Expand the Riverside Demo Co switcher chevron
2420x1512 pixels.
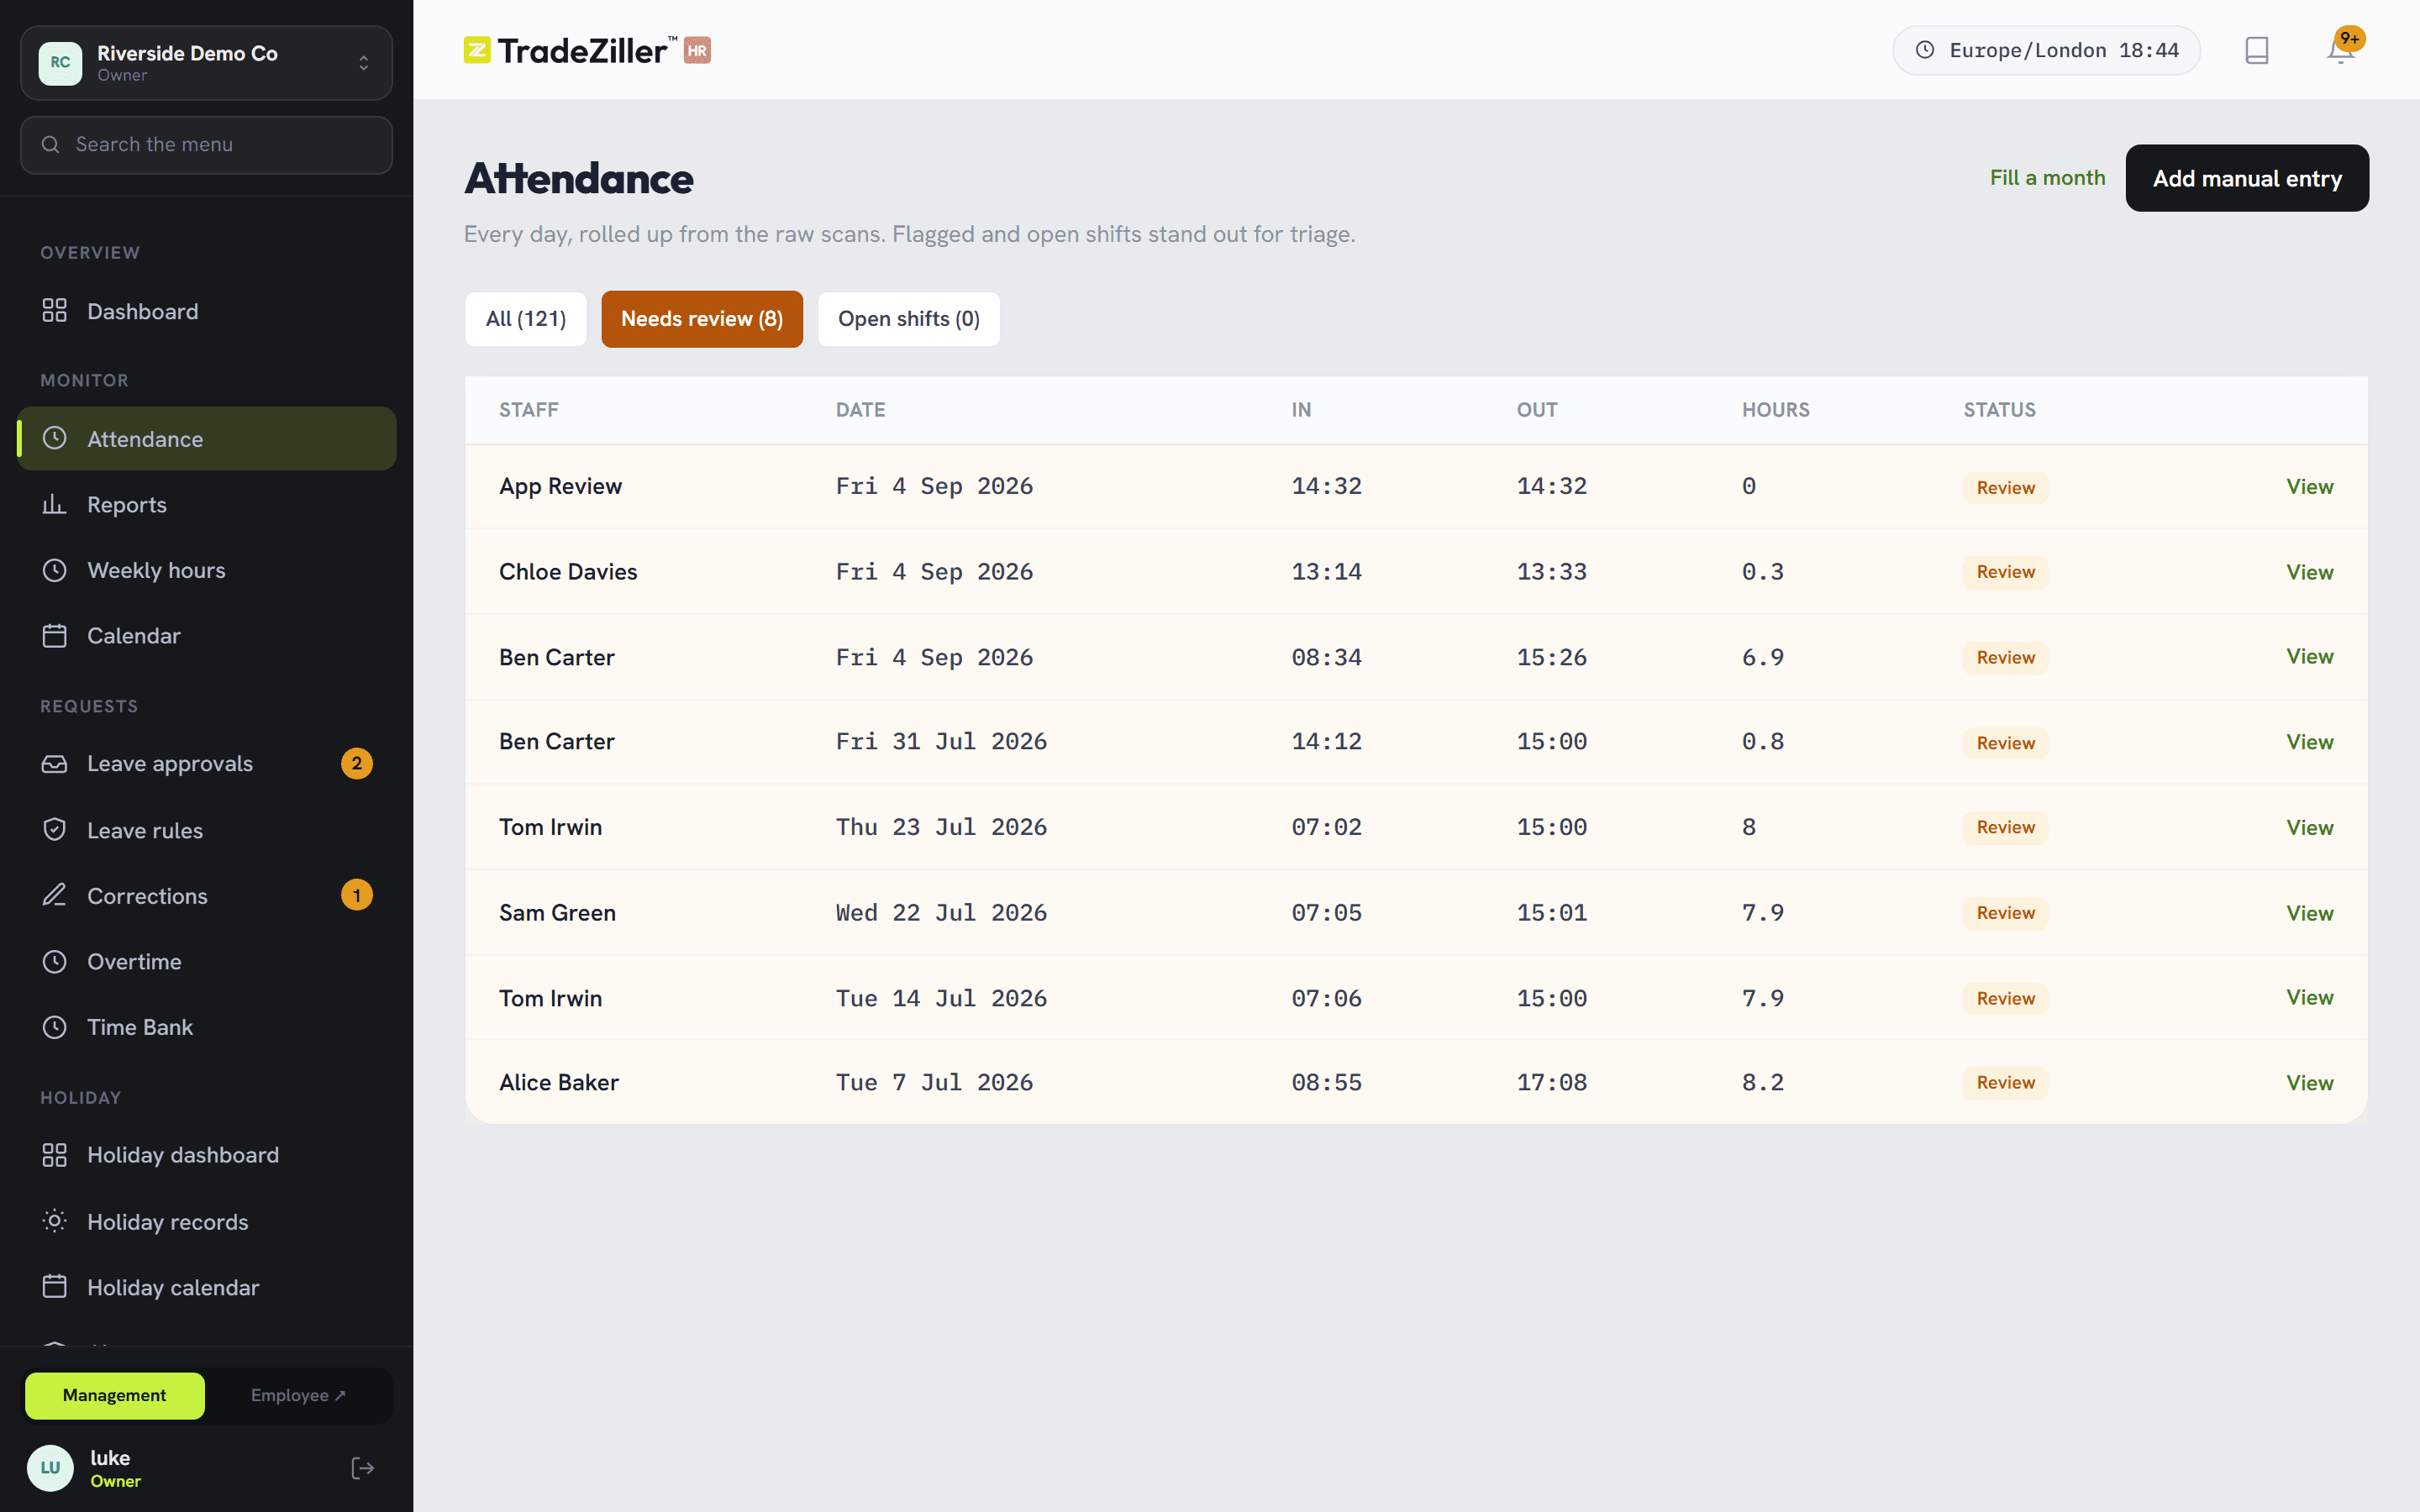pyautogui.click(x=364, y=63)
